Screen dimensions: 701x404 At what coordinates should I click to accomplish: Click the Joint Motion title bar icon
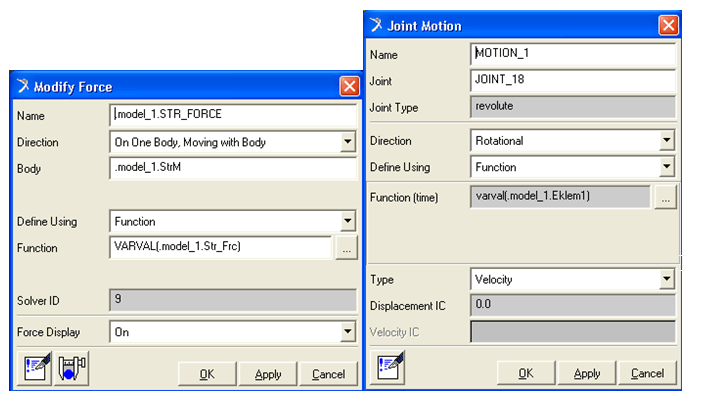click(376, 26)
